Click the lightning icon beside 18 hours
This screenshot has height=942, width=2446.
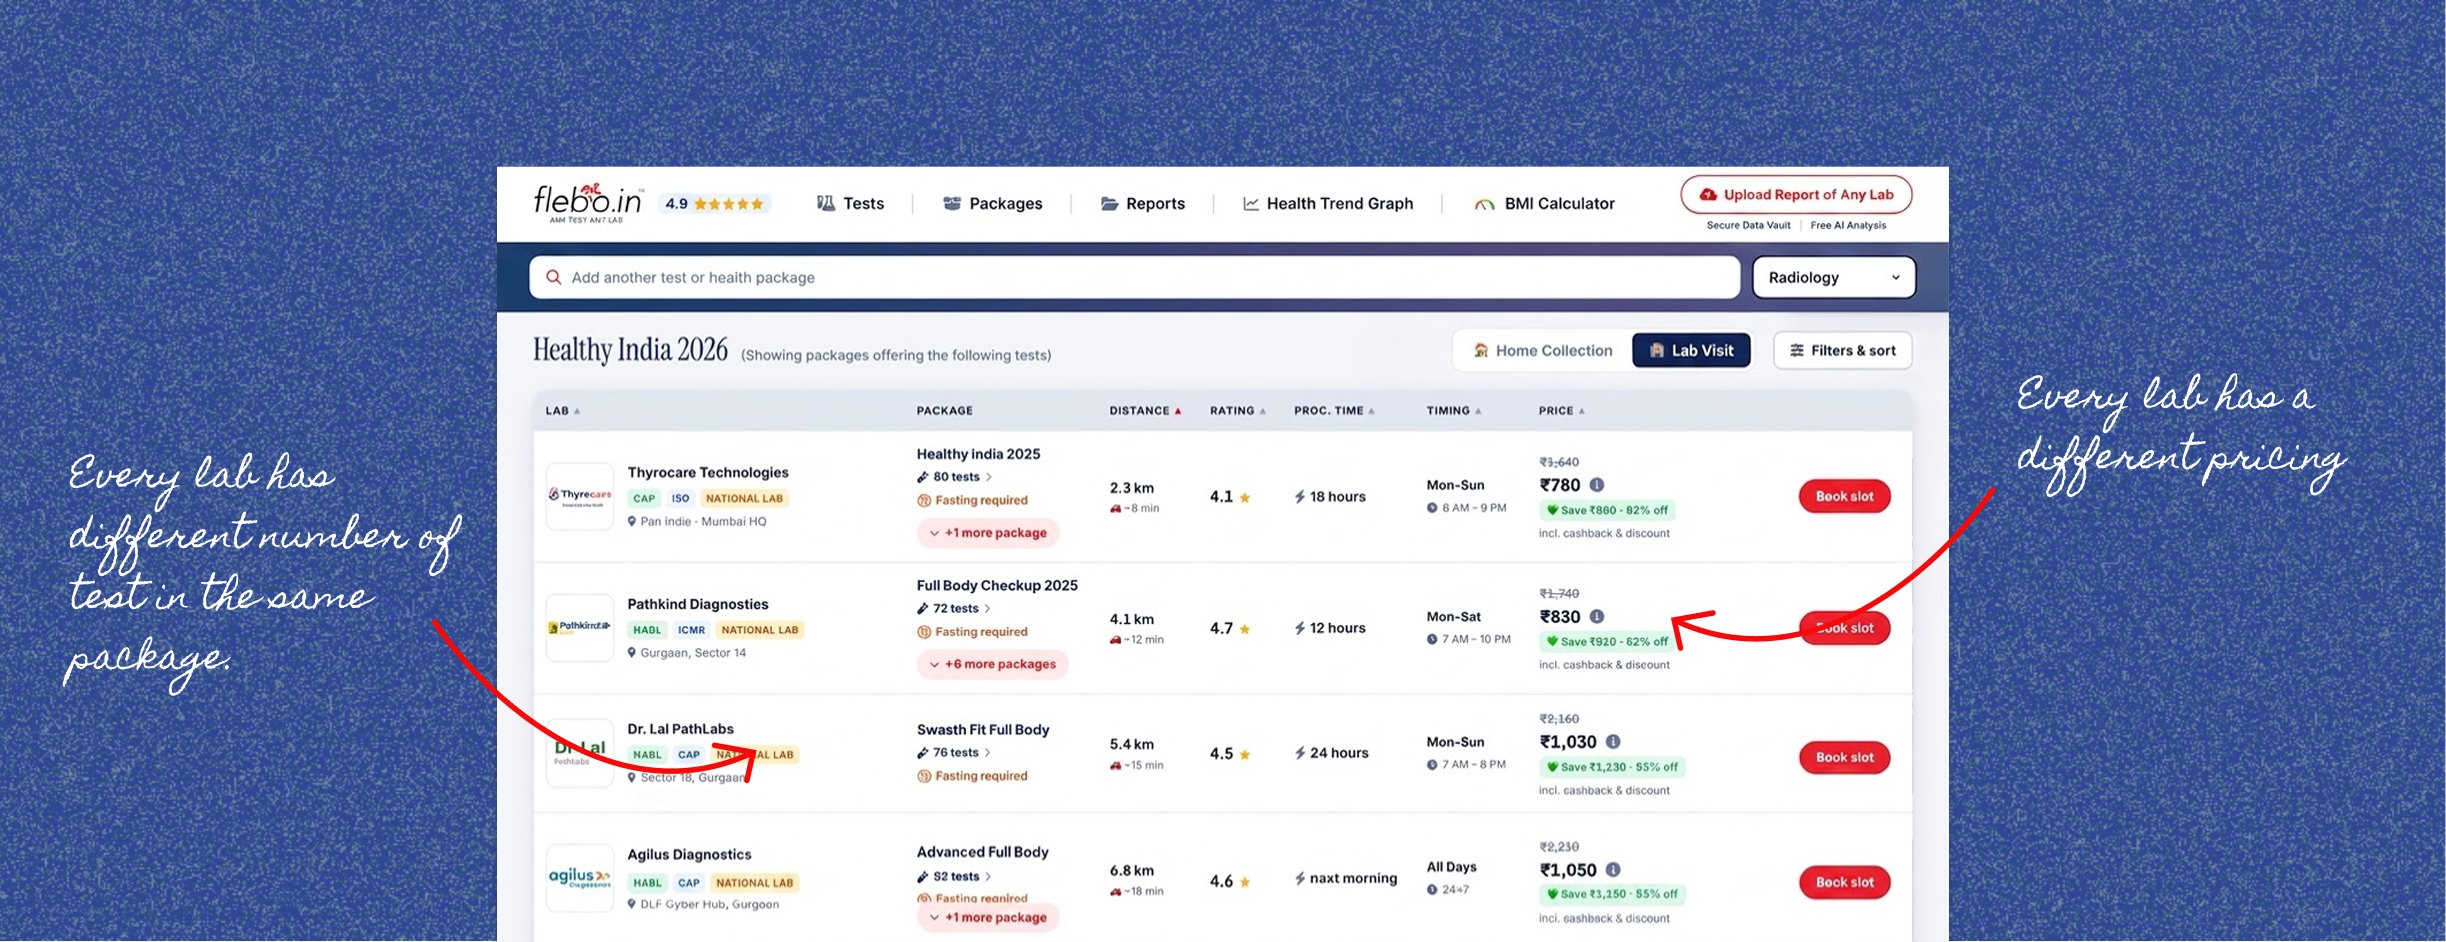click(1300, 497)
